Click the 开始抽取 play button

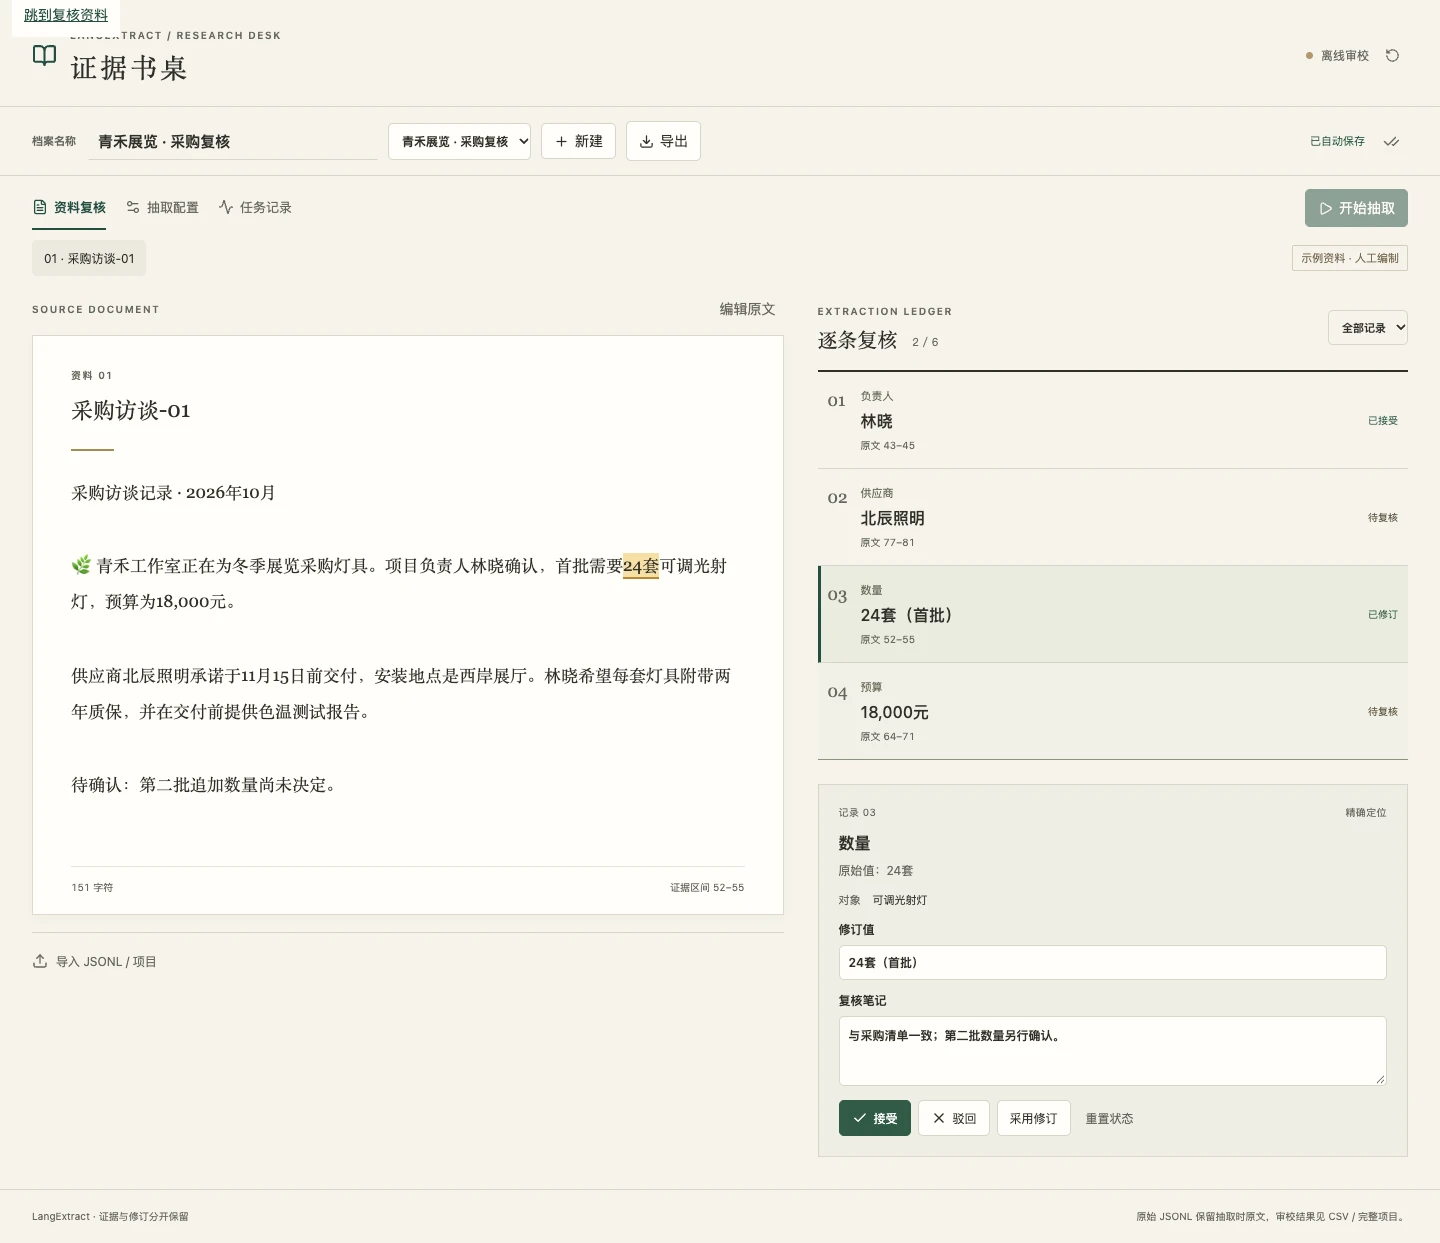(x=1356, y=208)
